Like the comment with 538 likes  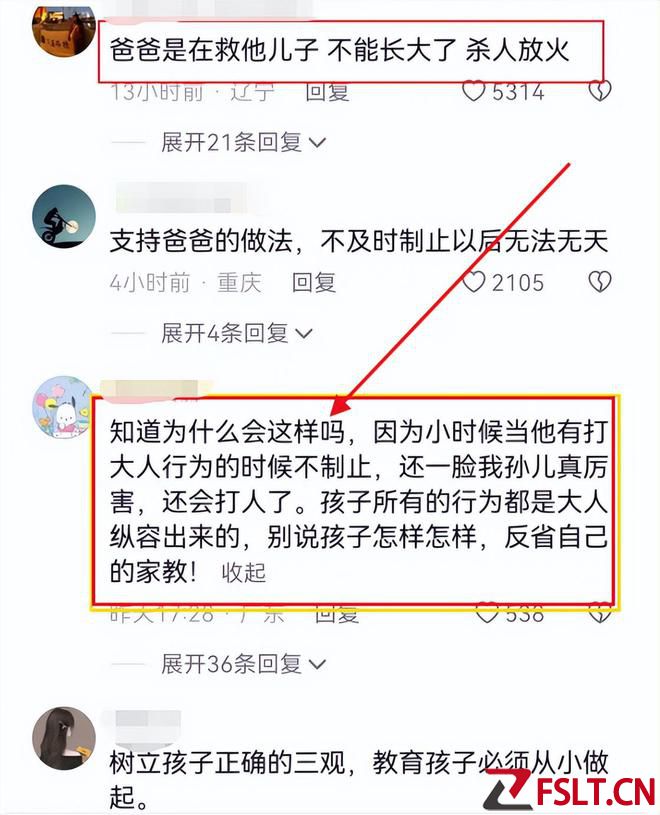[x=487, y=613]
